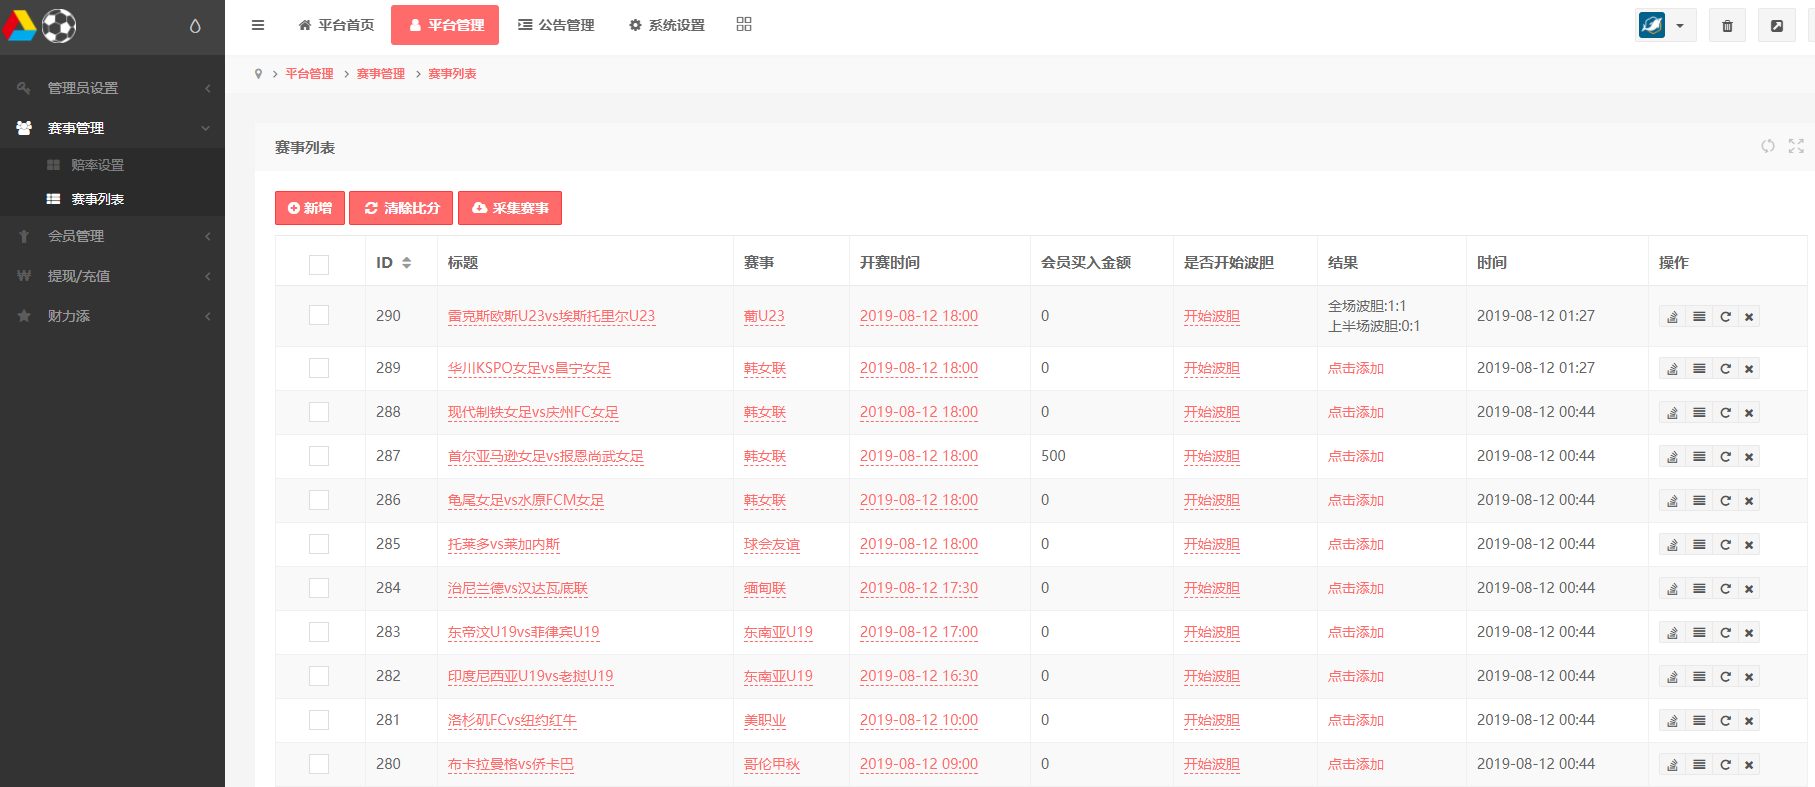
Task: Click 点击添加 result link for row 288
Action: coord(1355,412)
